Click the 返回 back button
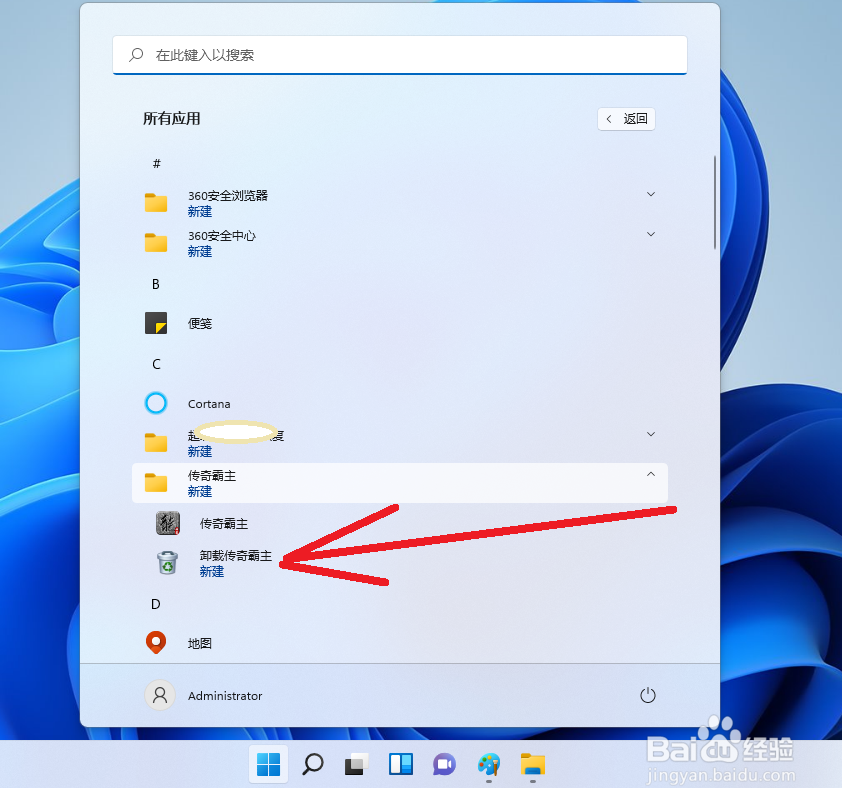 626,119
